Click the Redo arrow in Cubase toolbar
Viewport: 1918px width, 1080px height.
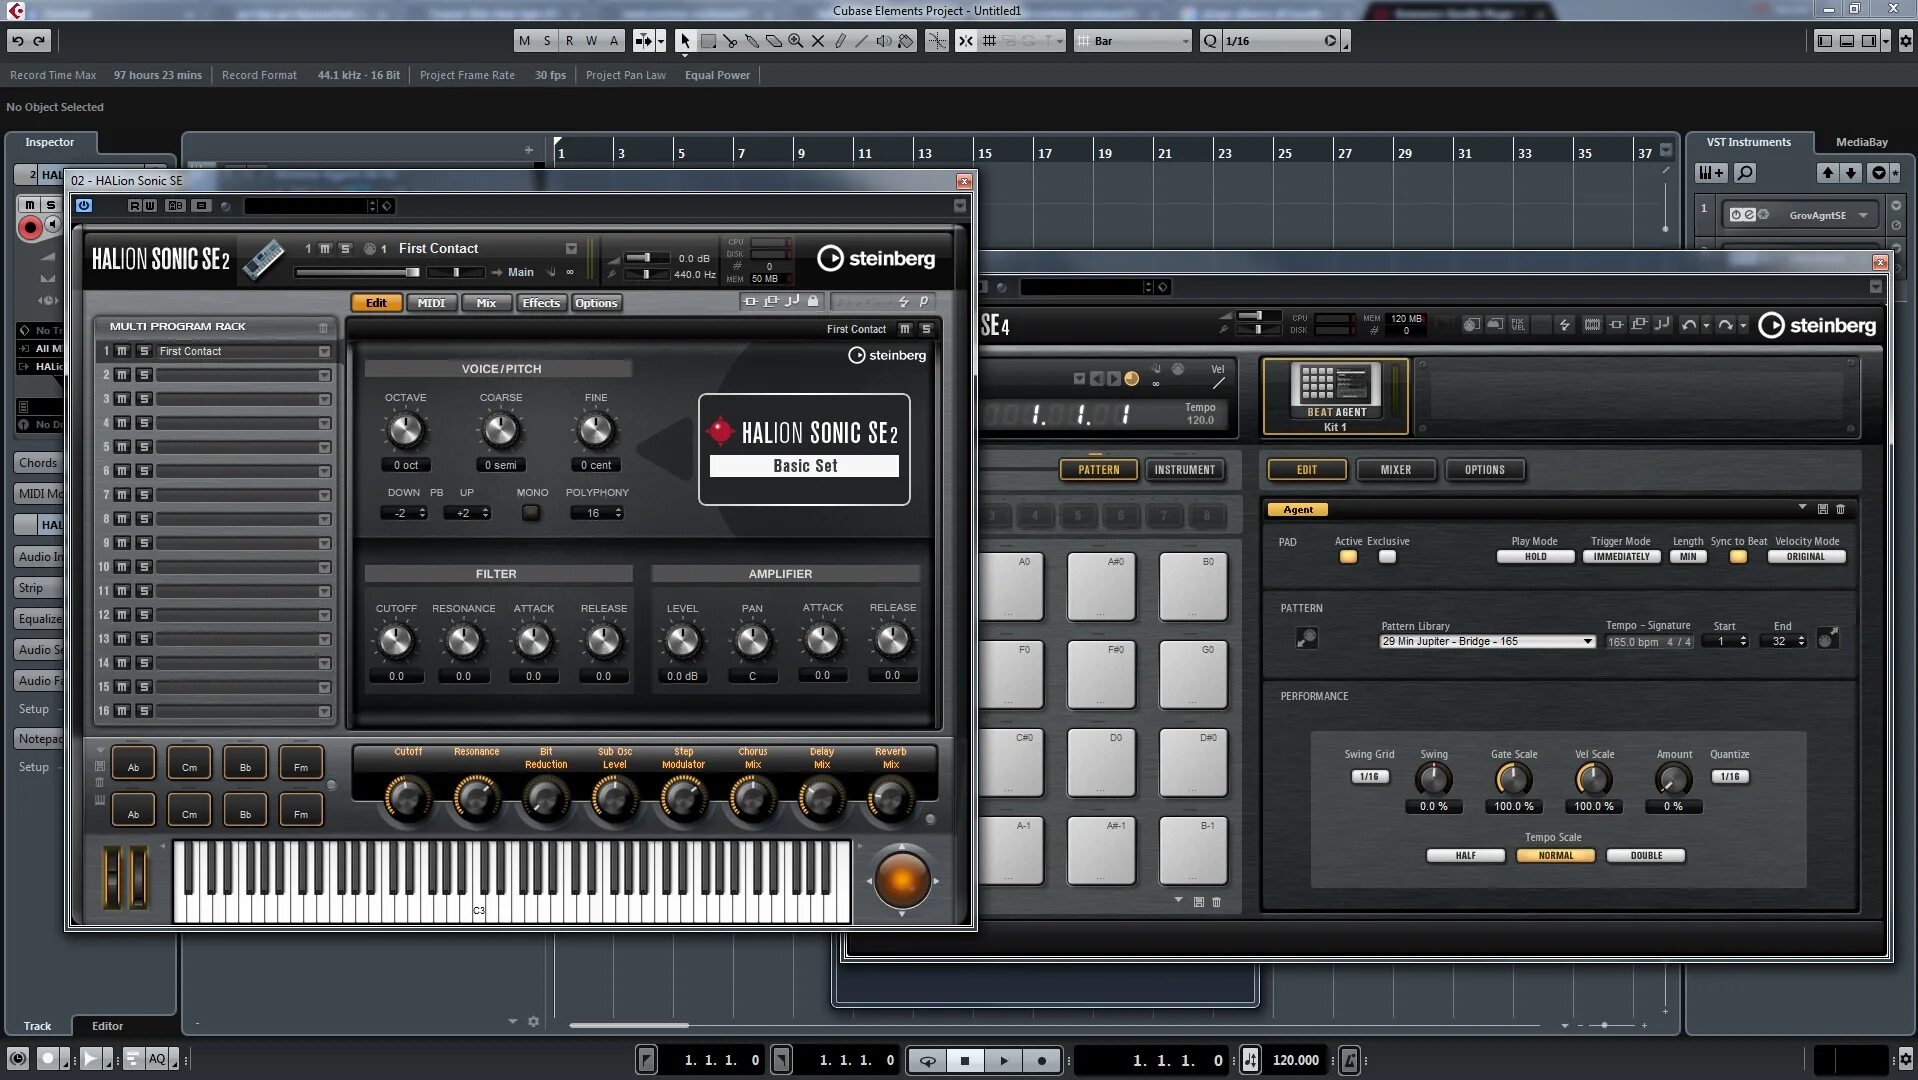pyautogui.click(x=40, y=41)
